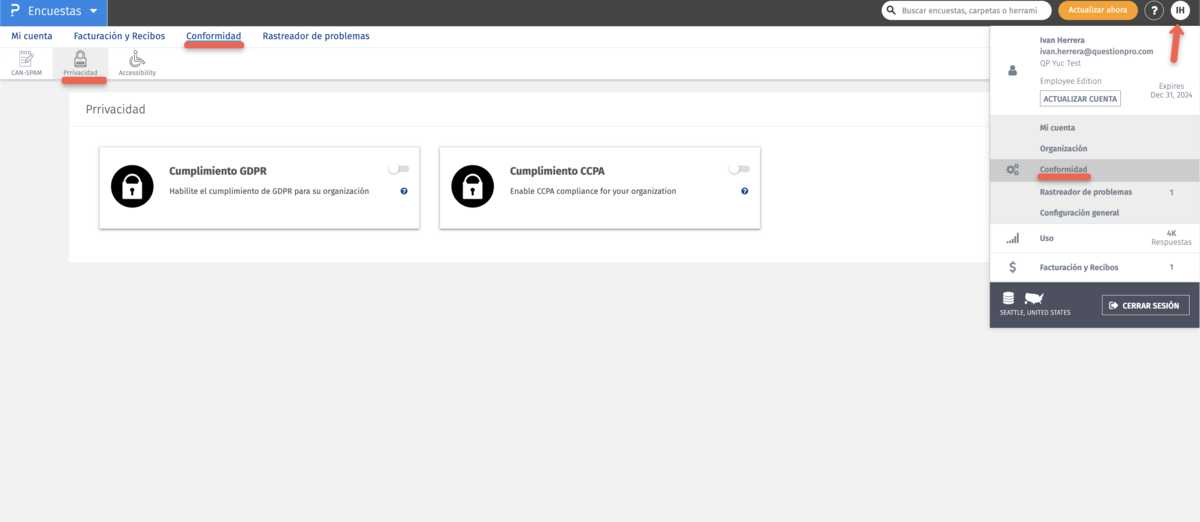Click the ivan.herrera@questionpro.com email text
The image size is (1200, 522).
click(x=1096, y=51)
